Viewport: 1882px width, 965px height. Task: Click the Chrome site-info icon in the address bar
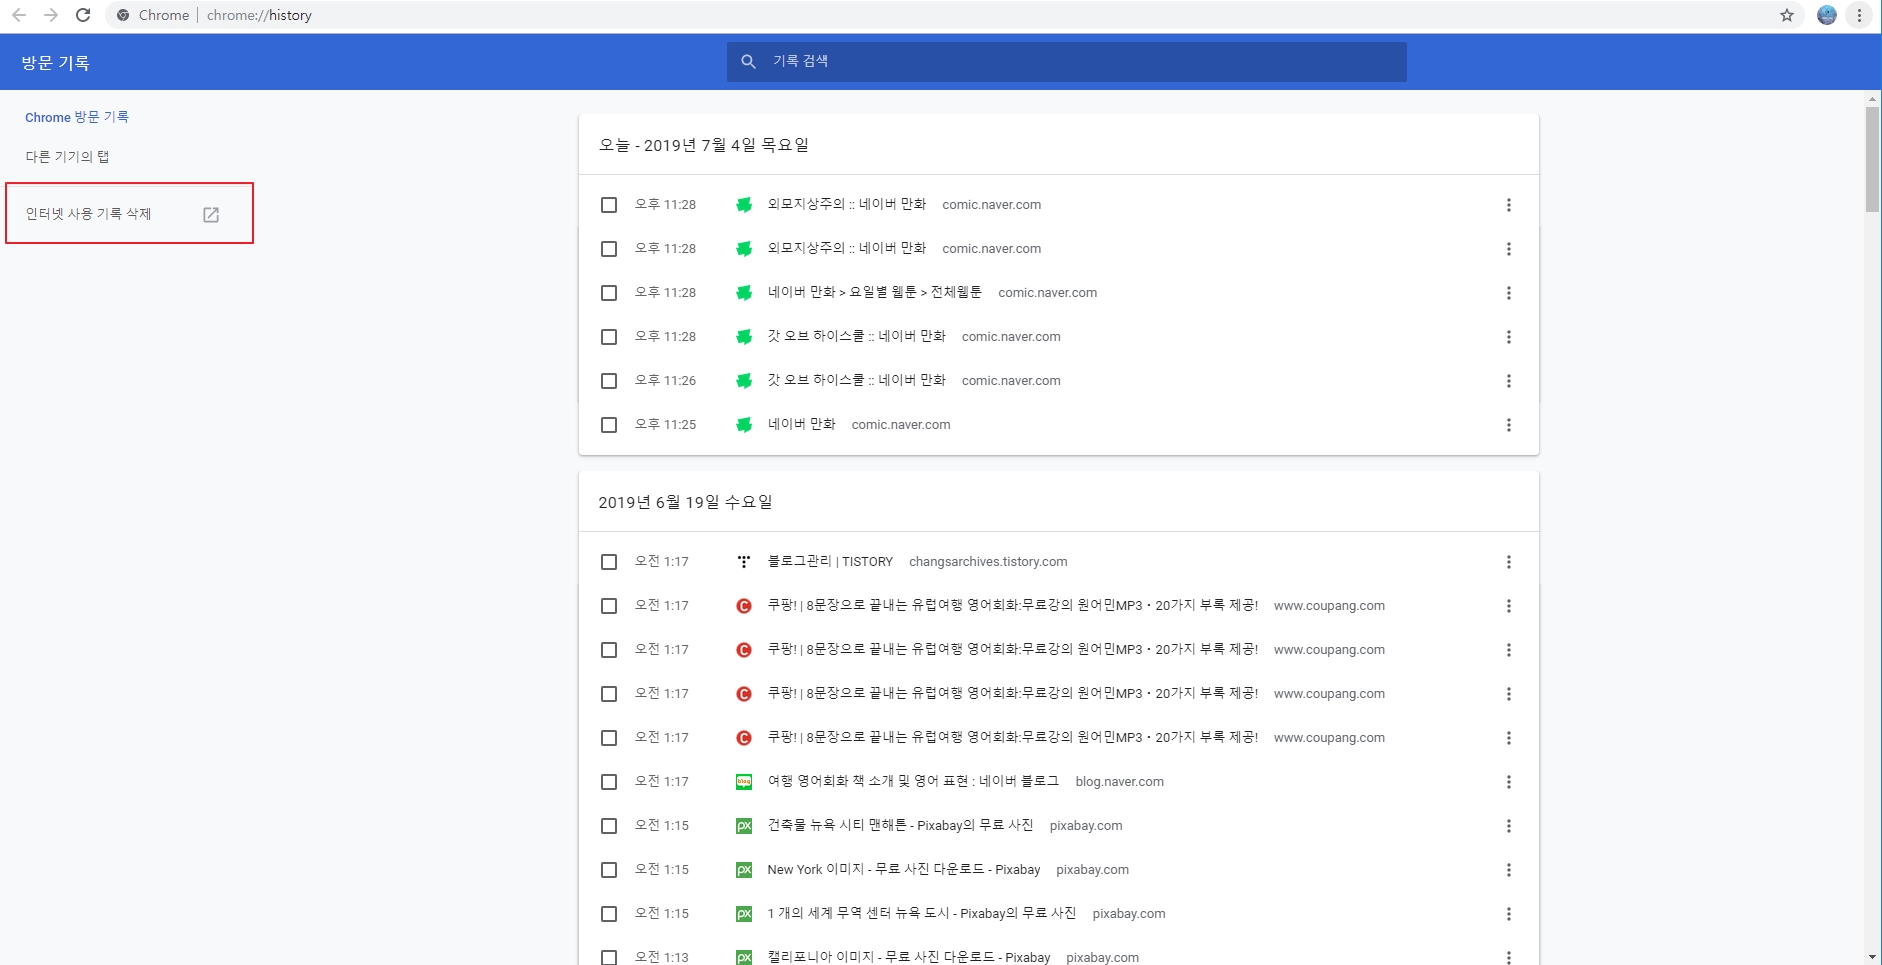pos(123,15)
